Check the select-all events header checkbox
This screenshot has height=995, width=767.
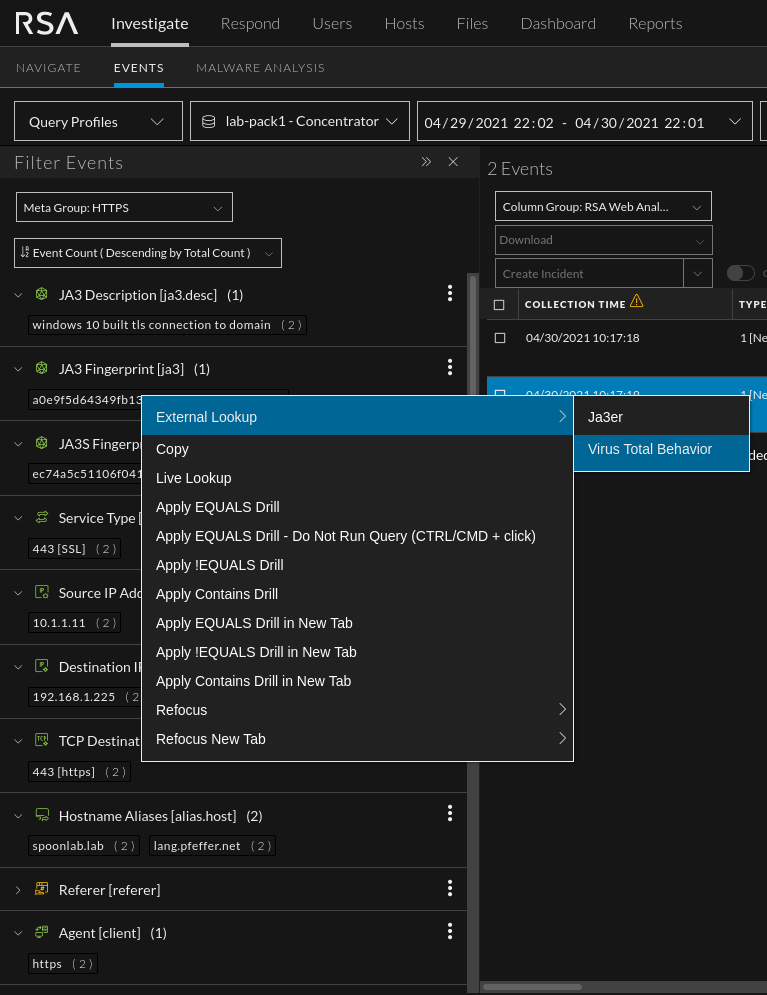[500, 304]
